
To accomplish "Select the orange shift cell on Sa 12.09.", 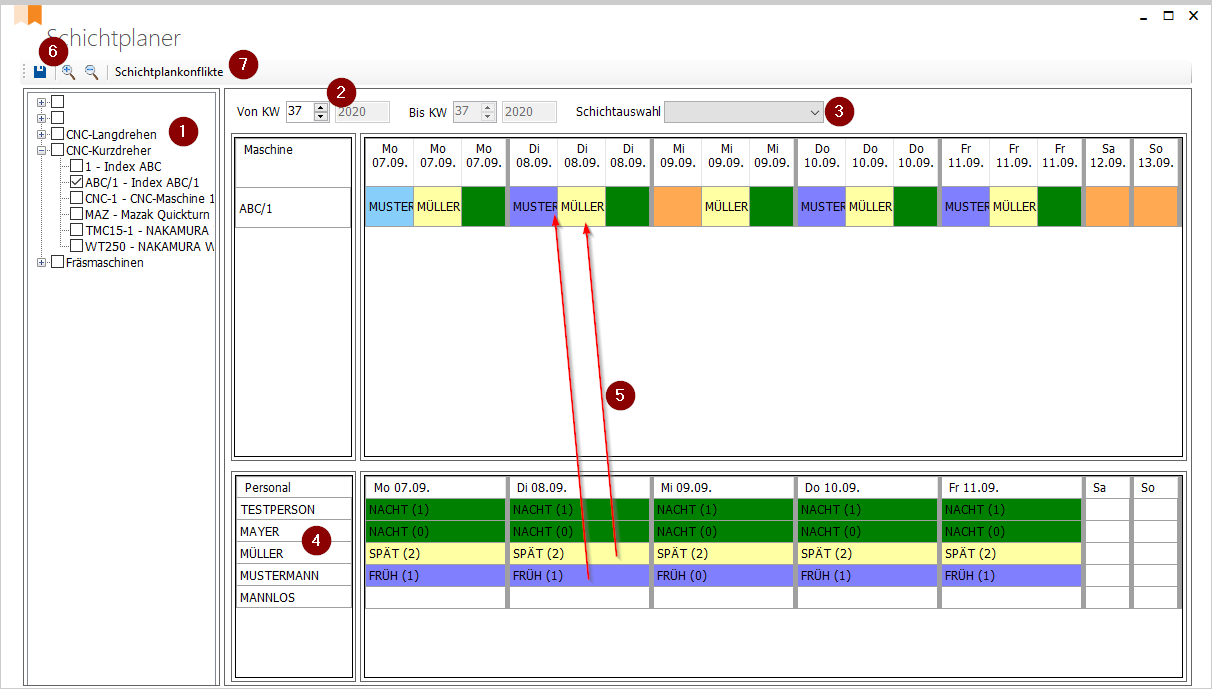I will coord(1108,206).
